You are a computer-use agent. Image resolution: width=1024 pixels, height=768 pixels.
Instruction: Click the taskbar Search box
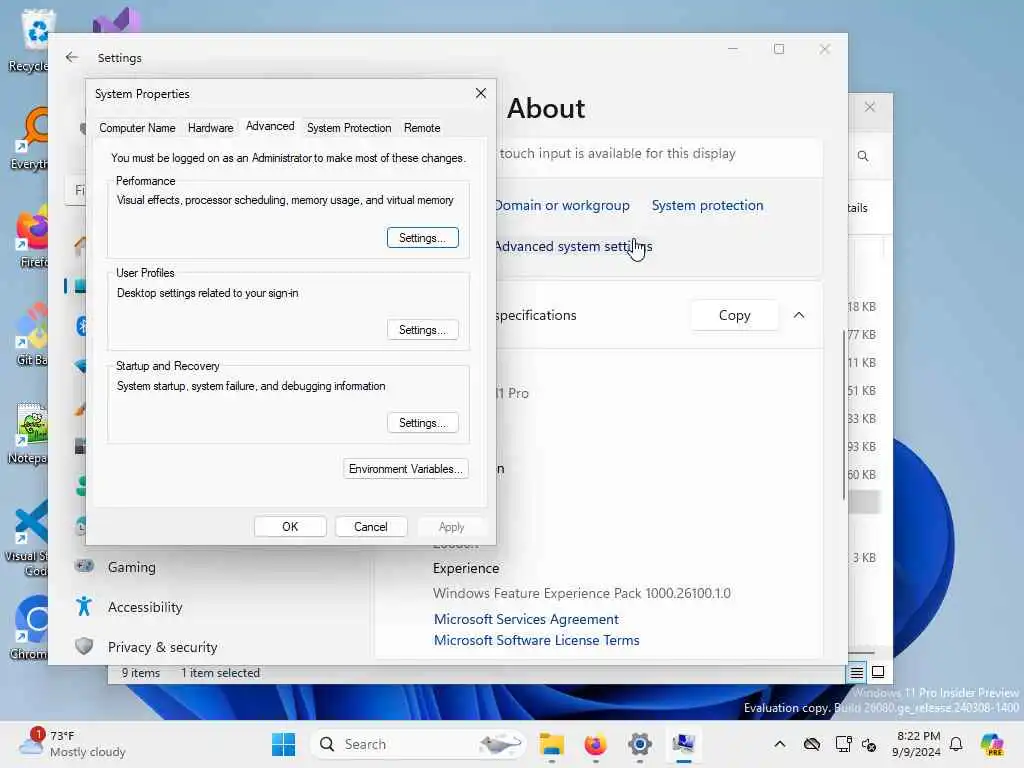point(418,744)
